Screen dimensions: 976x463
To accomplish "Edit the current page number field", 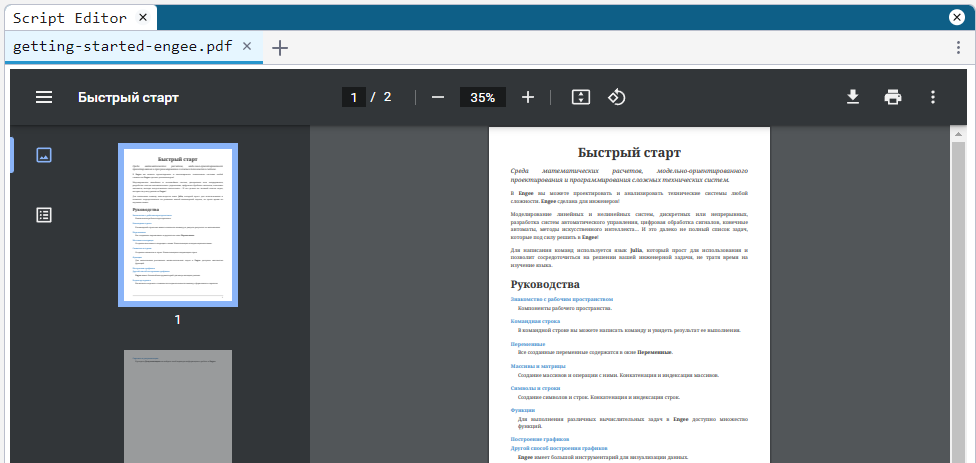I will [x=354, y=97].
